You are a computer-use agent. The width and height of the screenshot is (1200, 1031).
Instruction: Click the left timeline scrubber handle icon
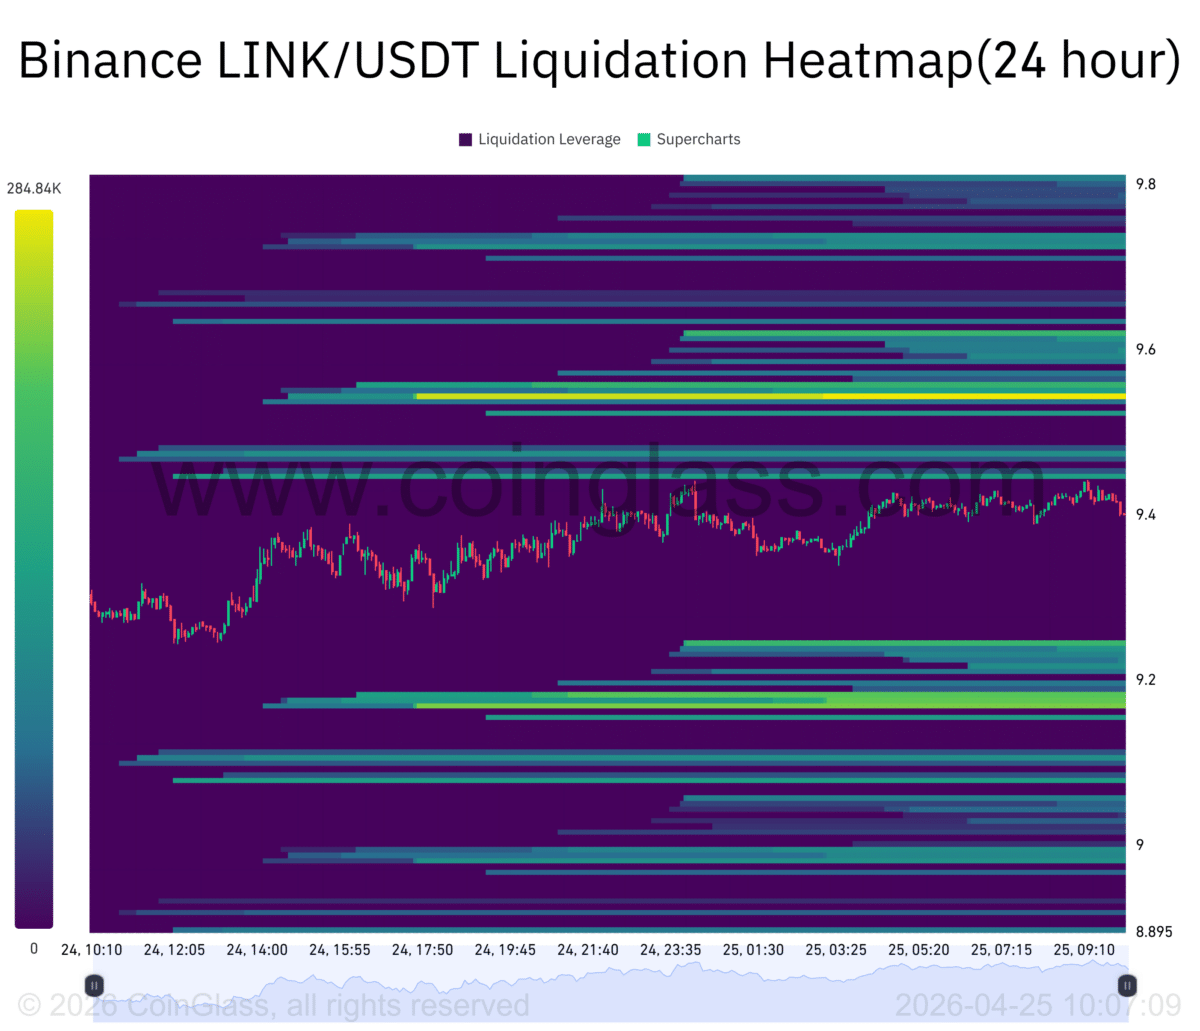tap(93, 985)
